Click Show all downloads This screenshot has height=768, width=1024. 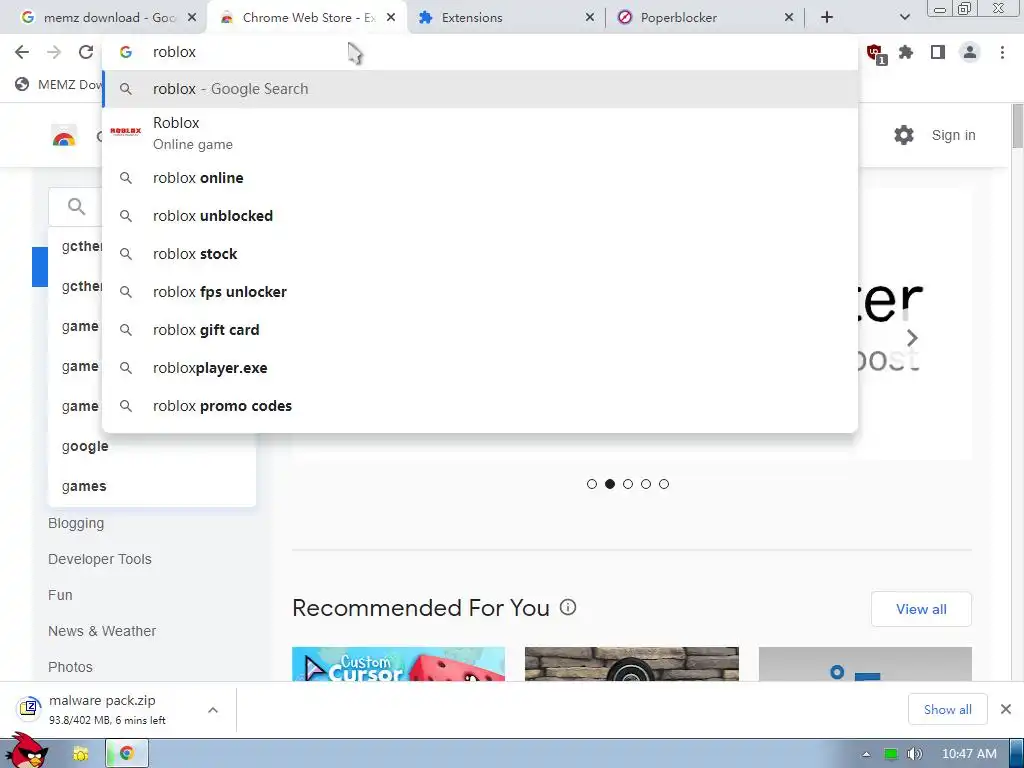947,709
